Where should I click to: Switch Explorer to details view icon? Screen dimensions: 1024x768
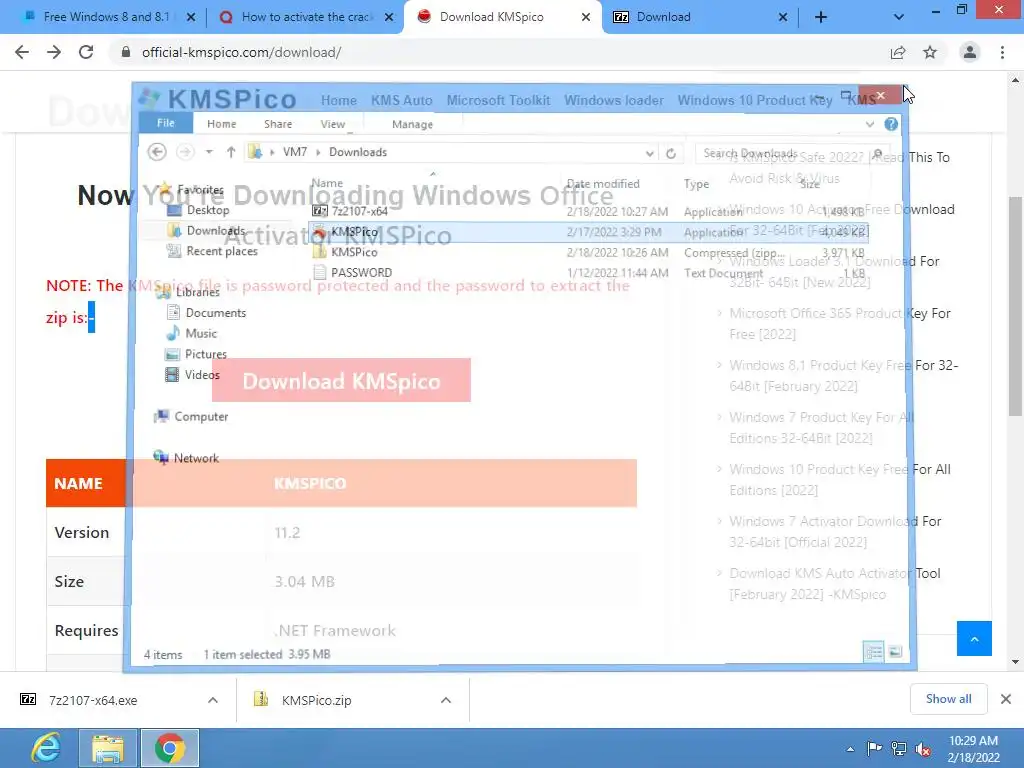tap(874, 652)
